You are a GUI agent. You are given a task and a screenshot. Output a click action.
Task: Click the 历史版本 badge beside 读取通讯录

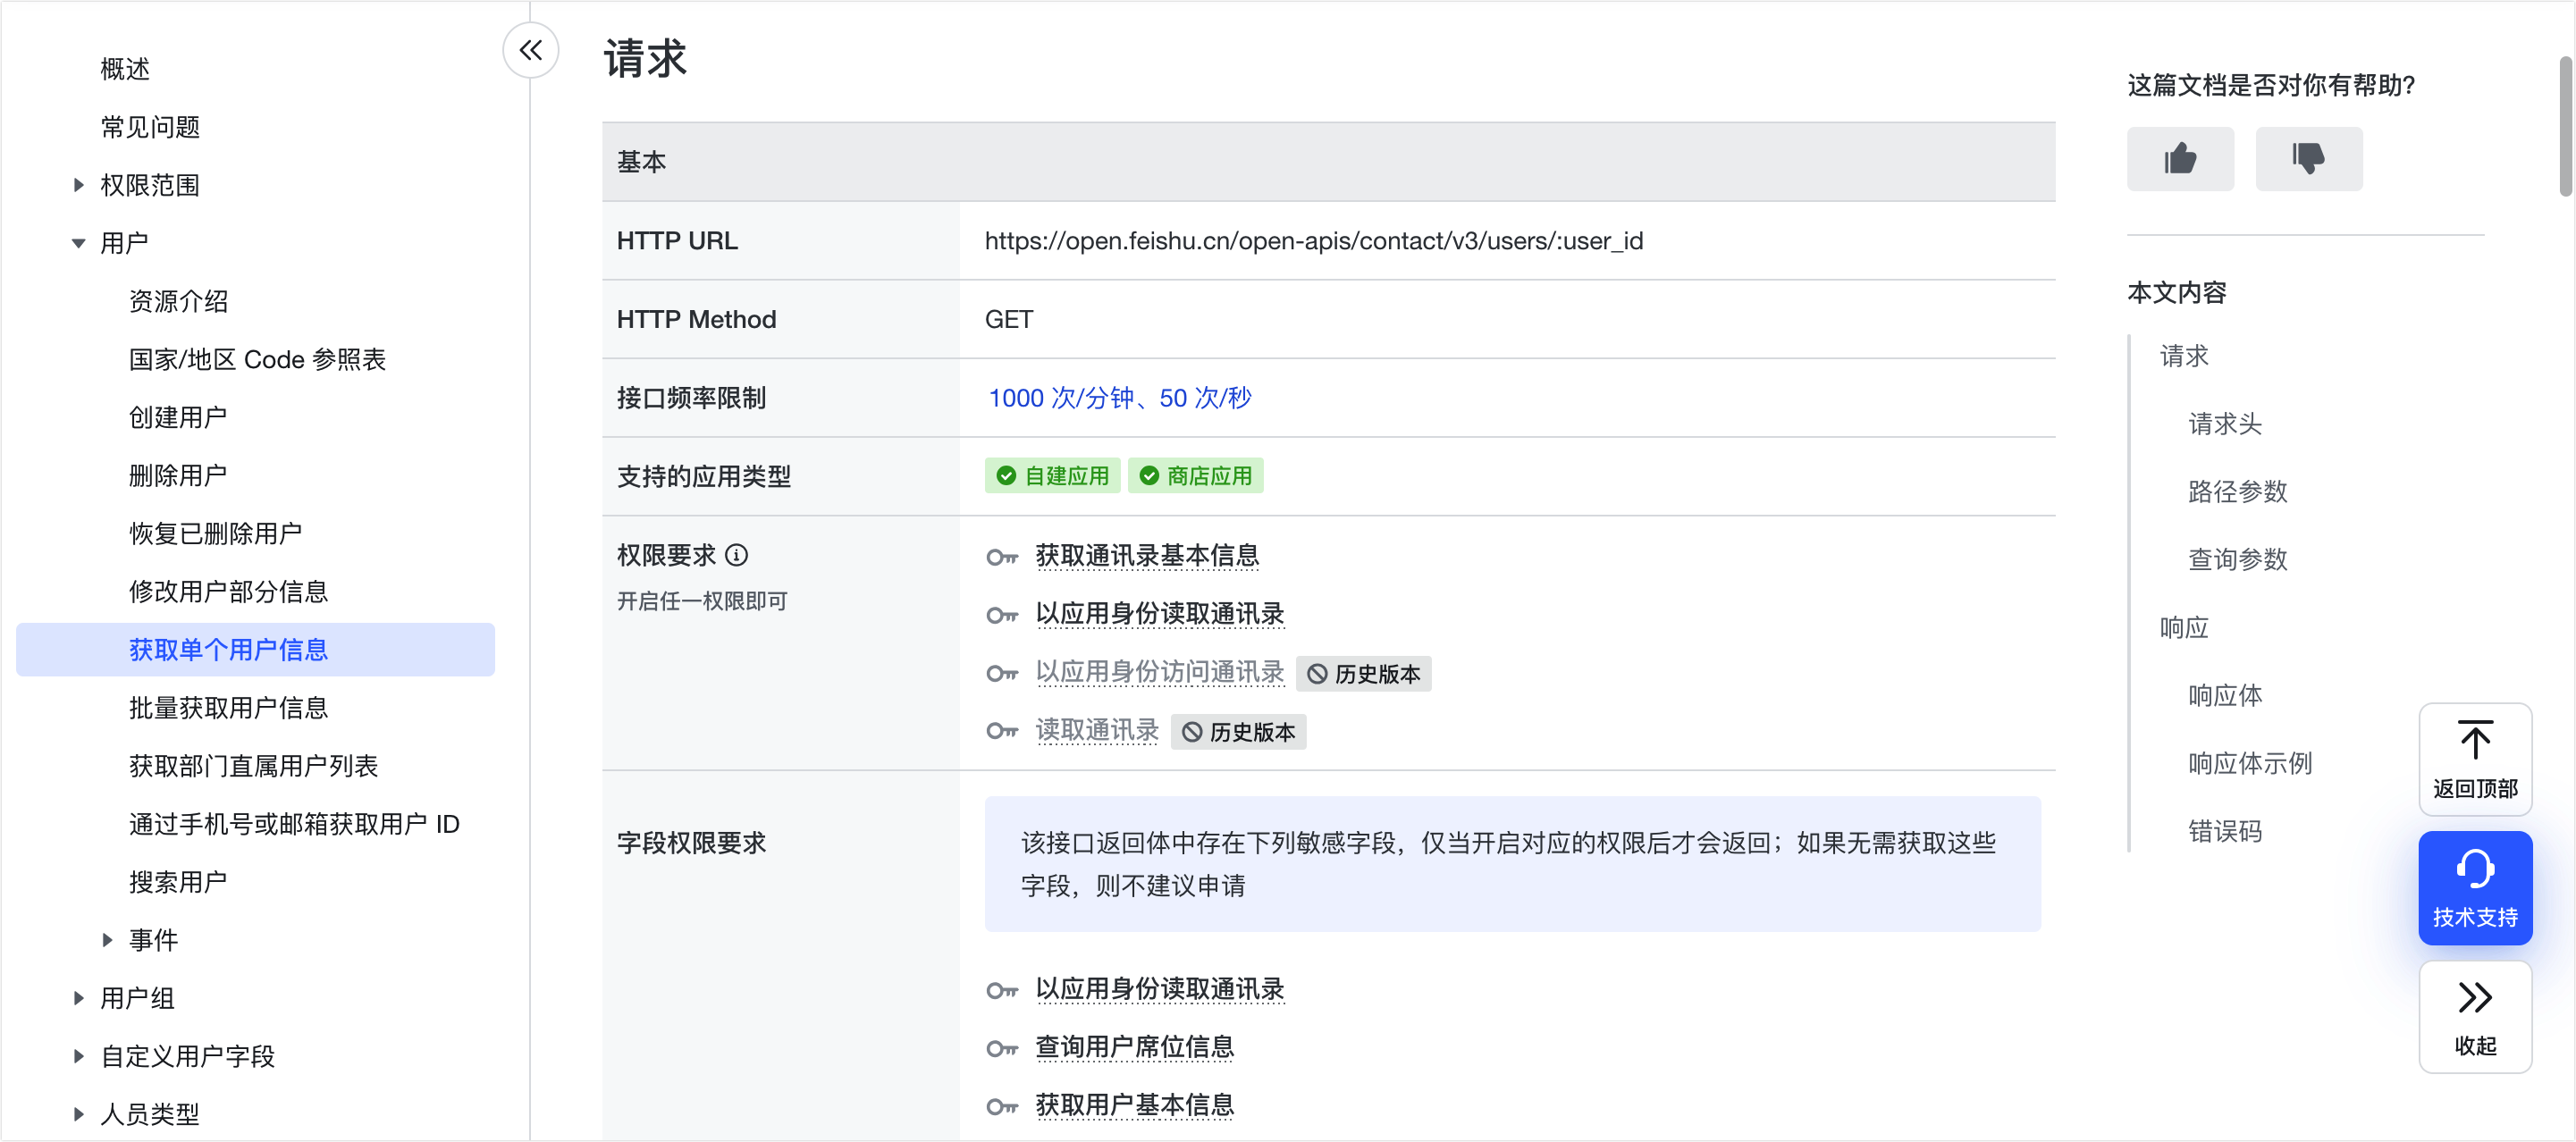click(x=1238, y=732)
